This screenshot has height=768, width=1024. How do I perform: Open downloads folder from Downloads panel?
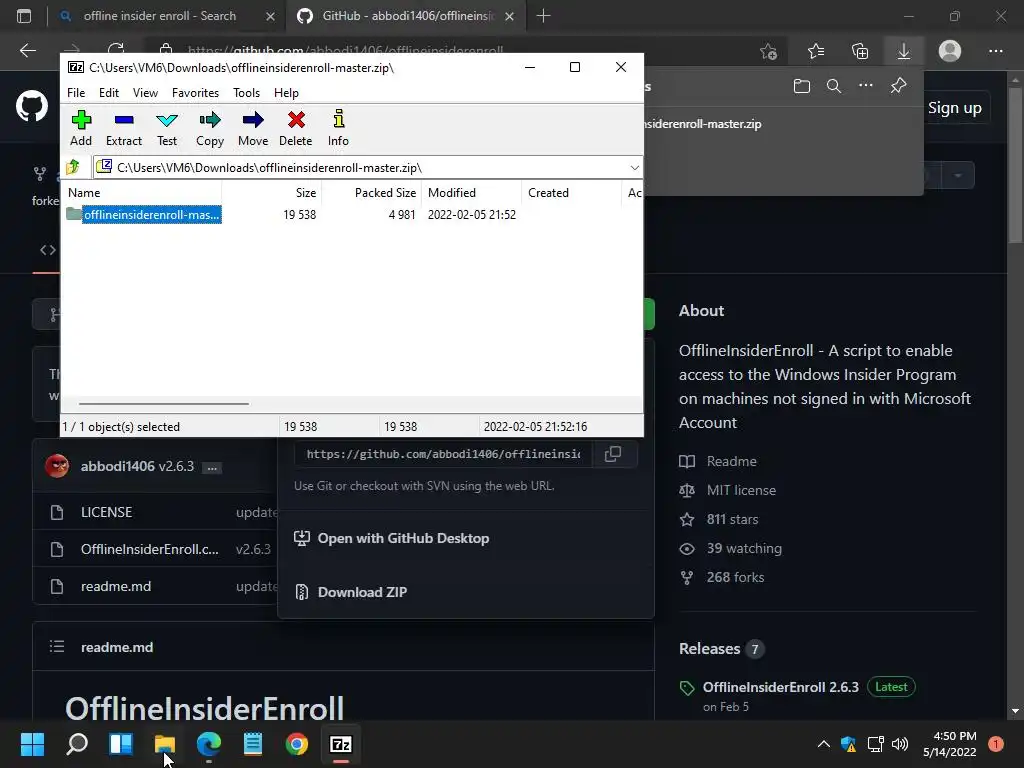click(802, 86)
